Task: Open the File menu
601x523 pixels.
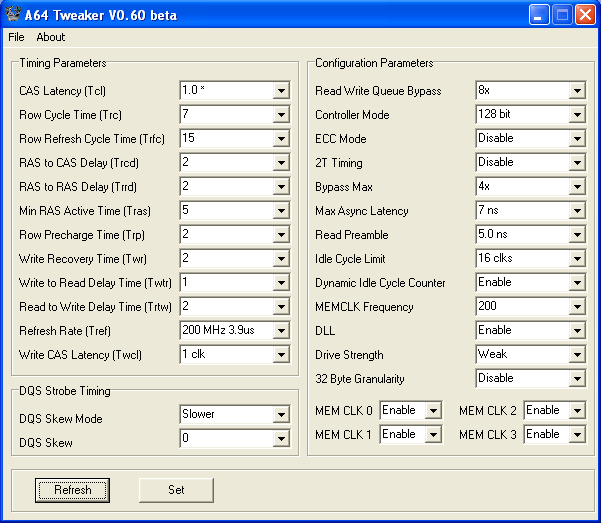Action: point(15,37)
